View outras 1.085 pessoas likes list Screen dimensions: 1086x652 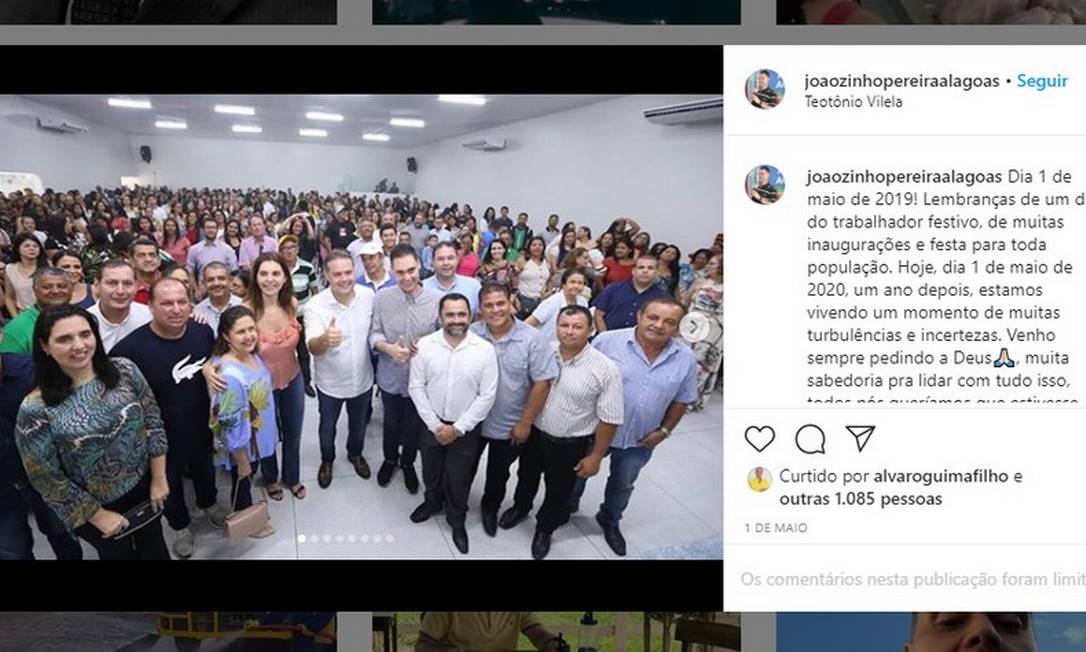coord(861,499)
